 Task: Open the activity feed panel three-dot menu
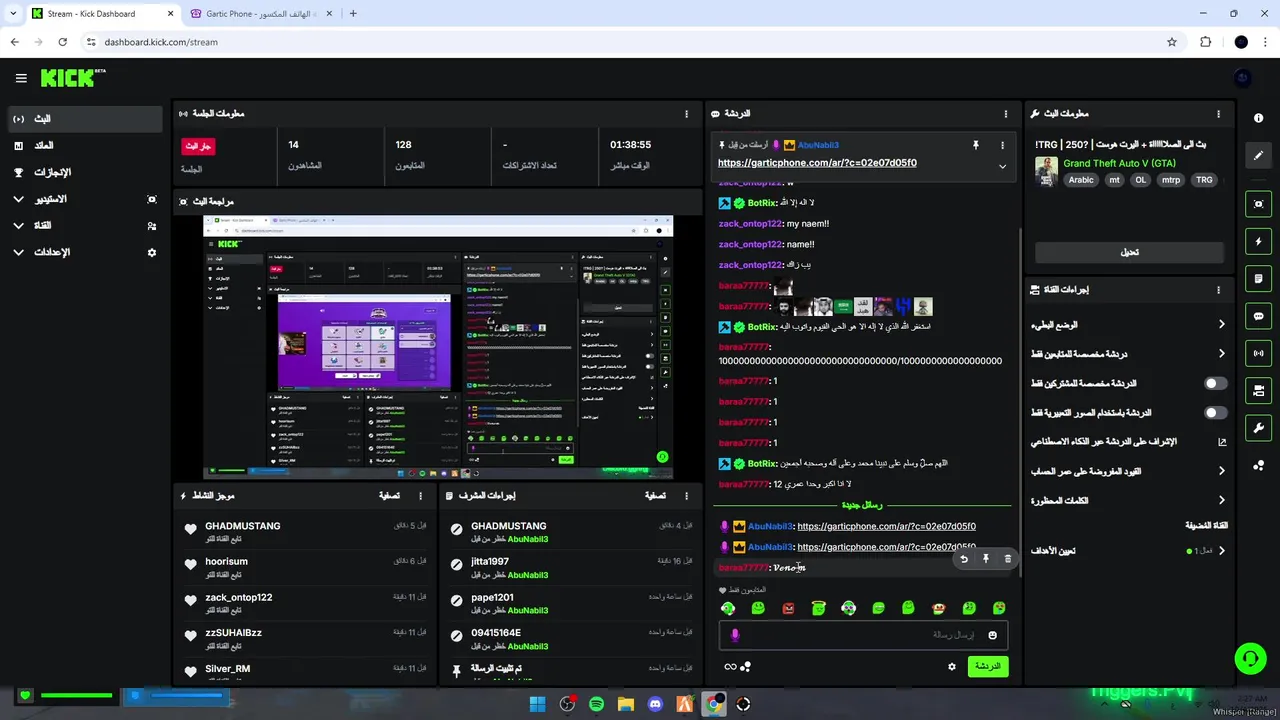[x=420, y=495]
